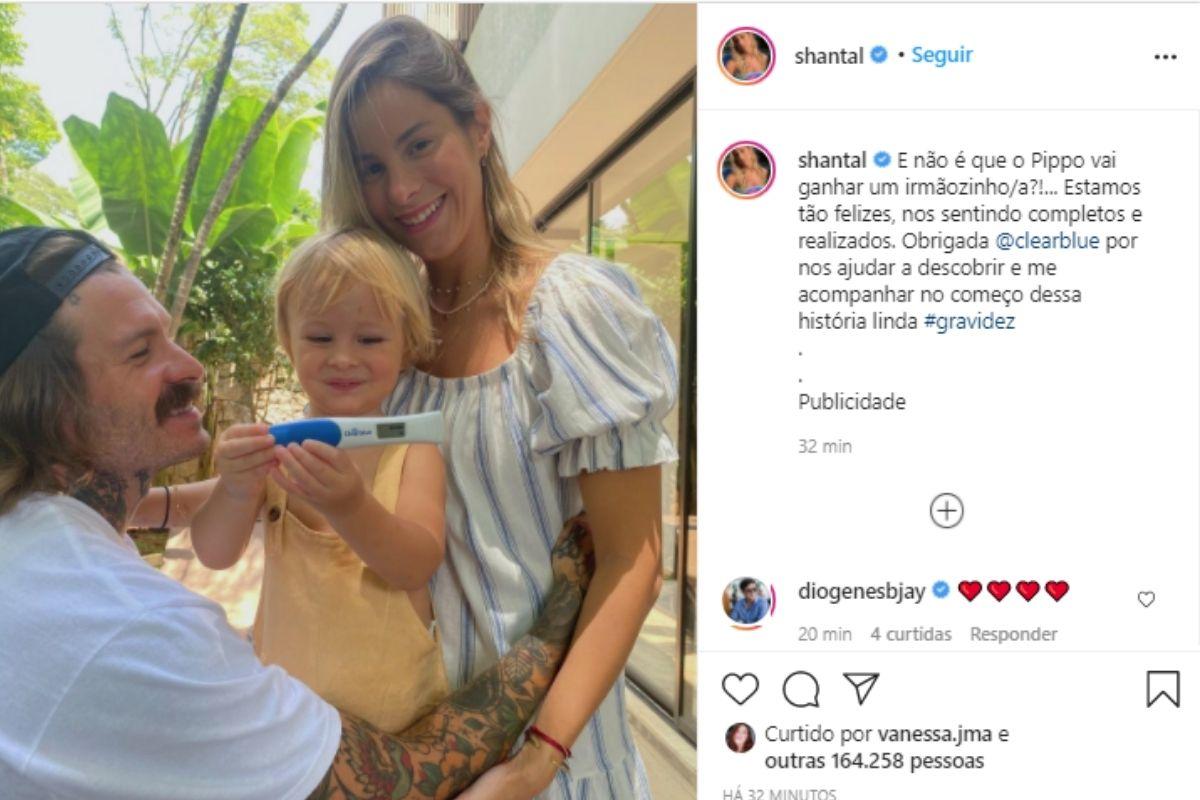Click diogenesbjay's comment avatar

pos(748,602)
